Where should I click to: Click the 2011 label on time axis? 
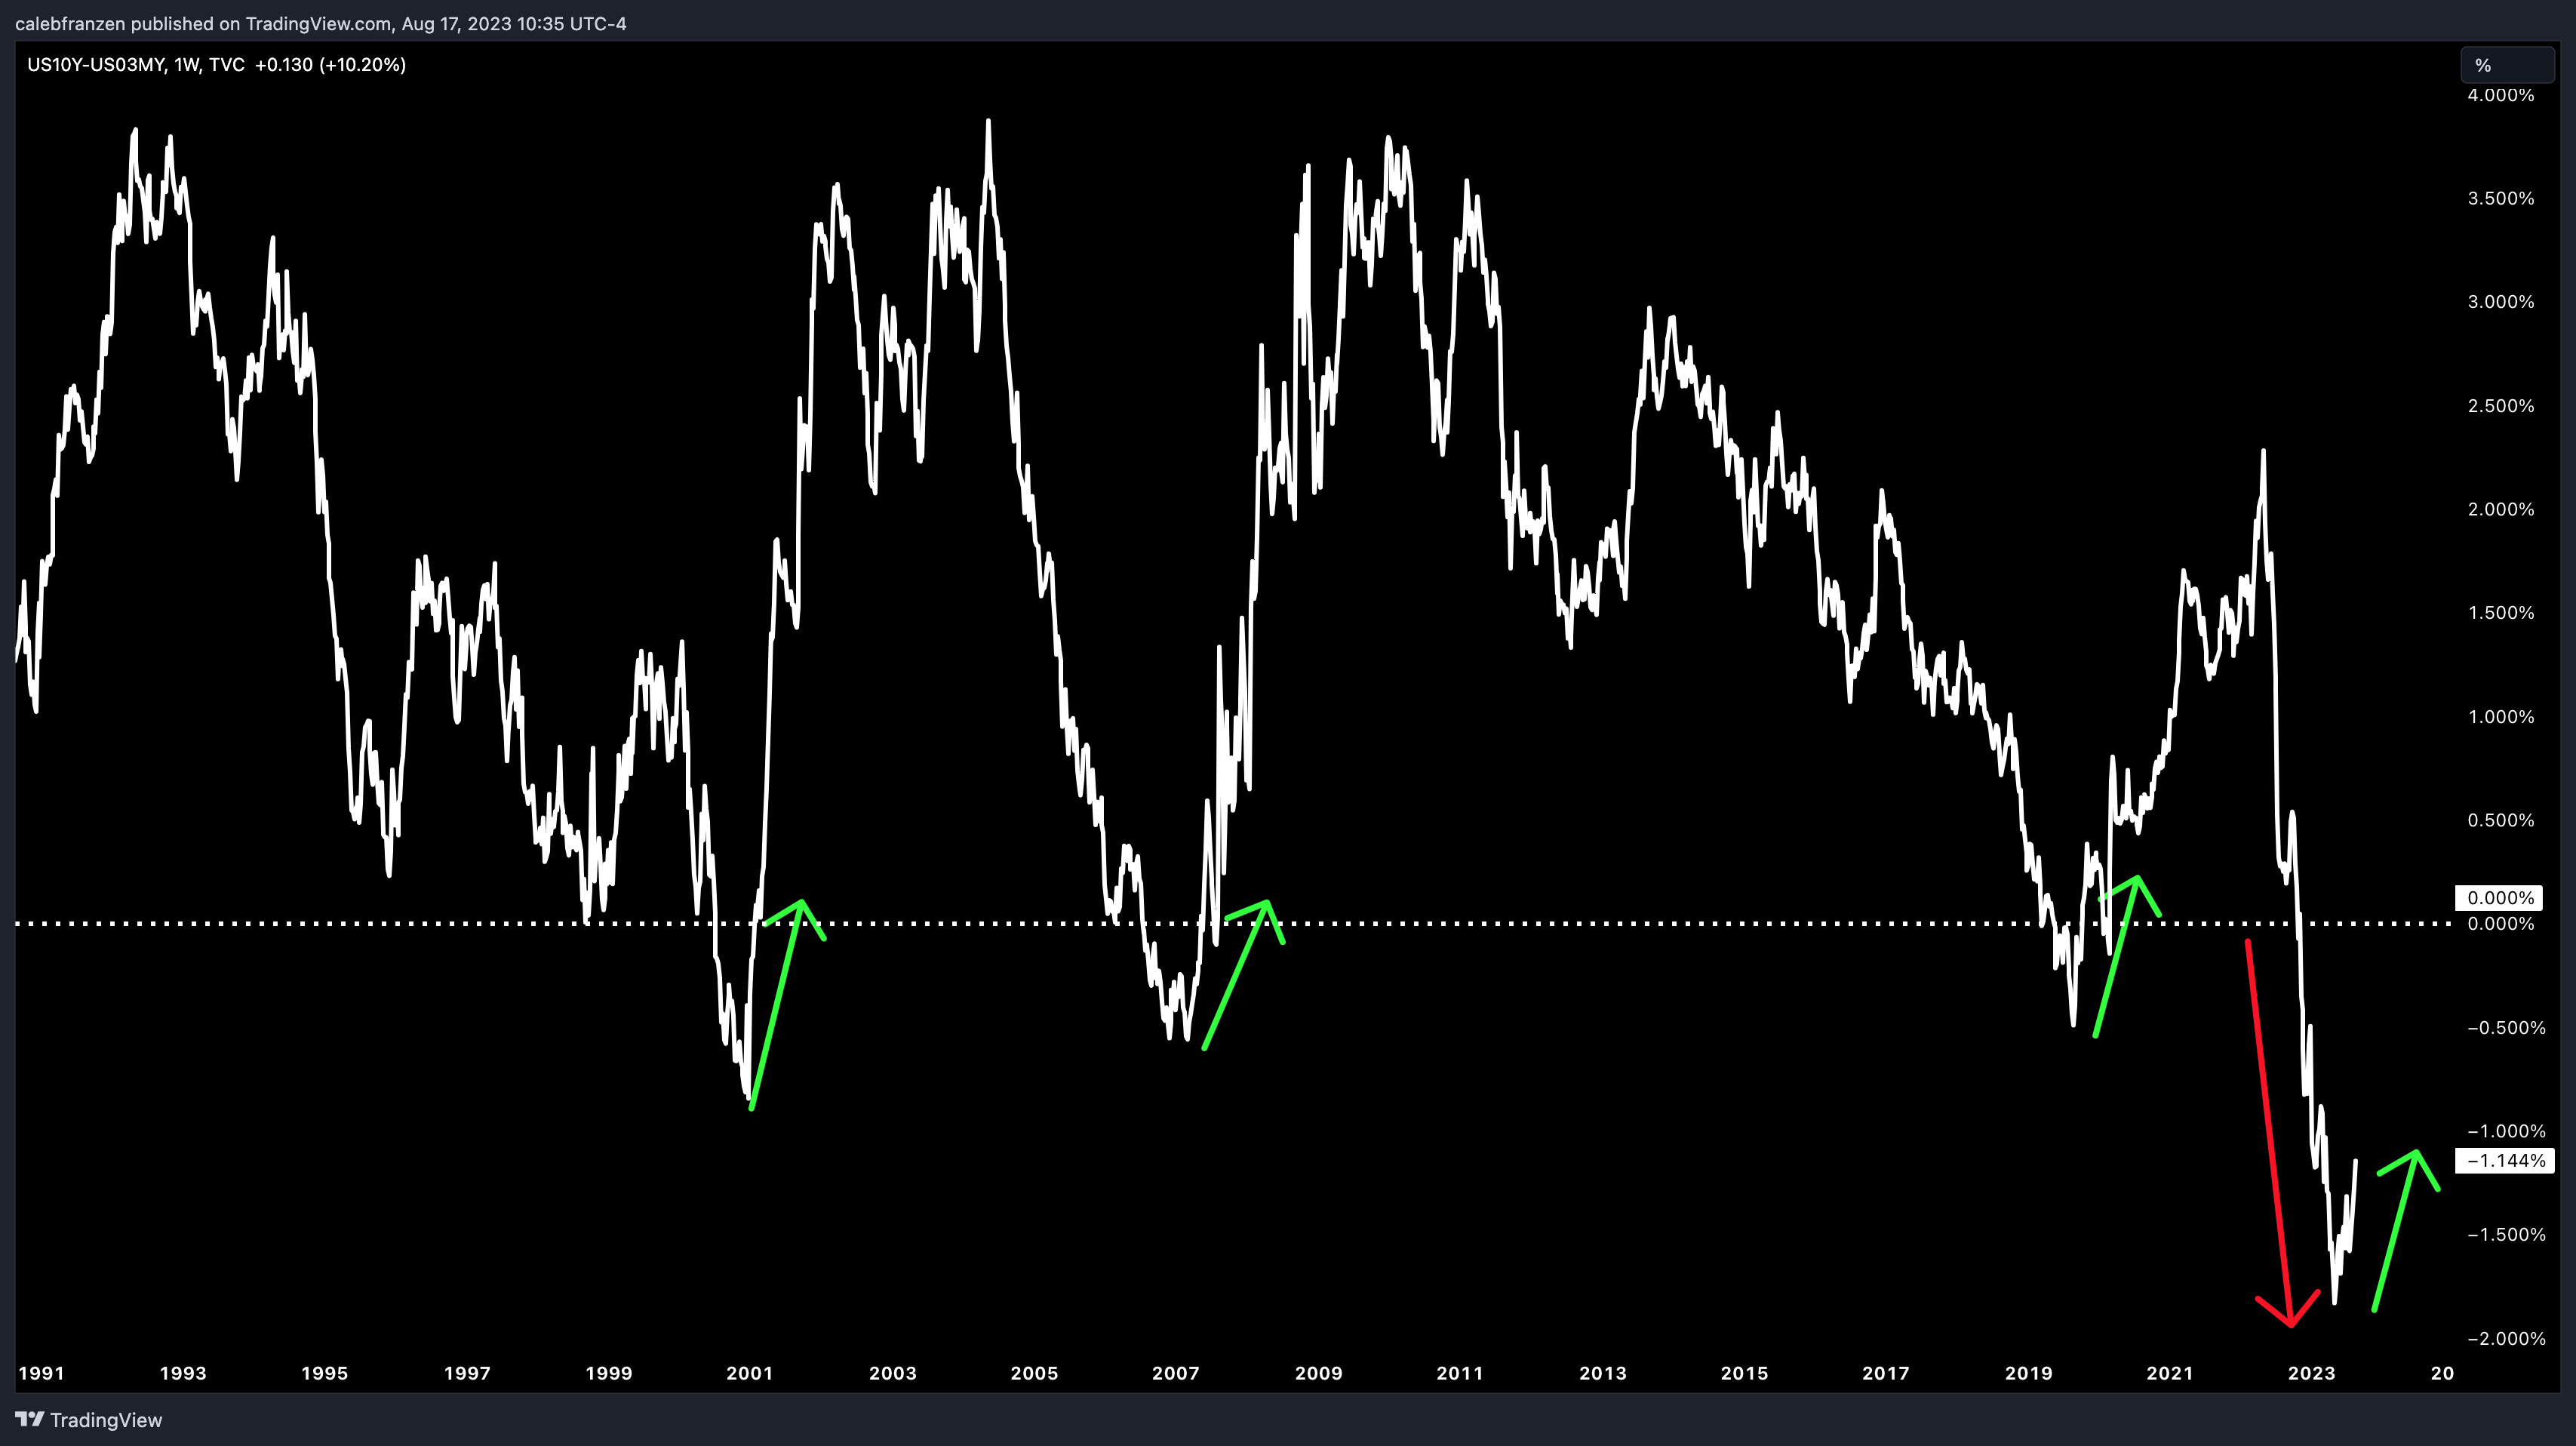click(1460, 1373)
